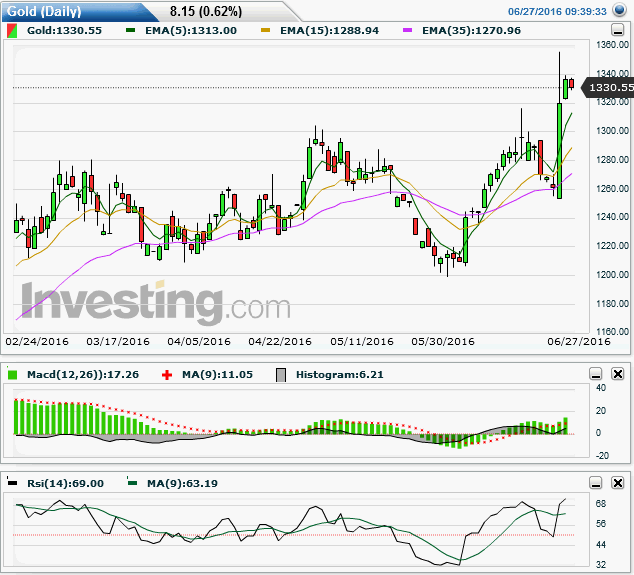Click the MA(9):11.05 label in MACD panel

[x=218, y=374]
